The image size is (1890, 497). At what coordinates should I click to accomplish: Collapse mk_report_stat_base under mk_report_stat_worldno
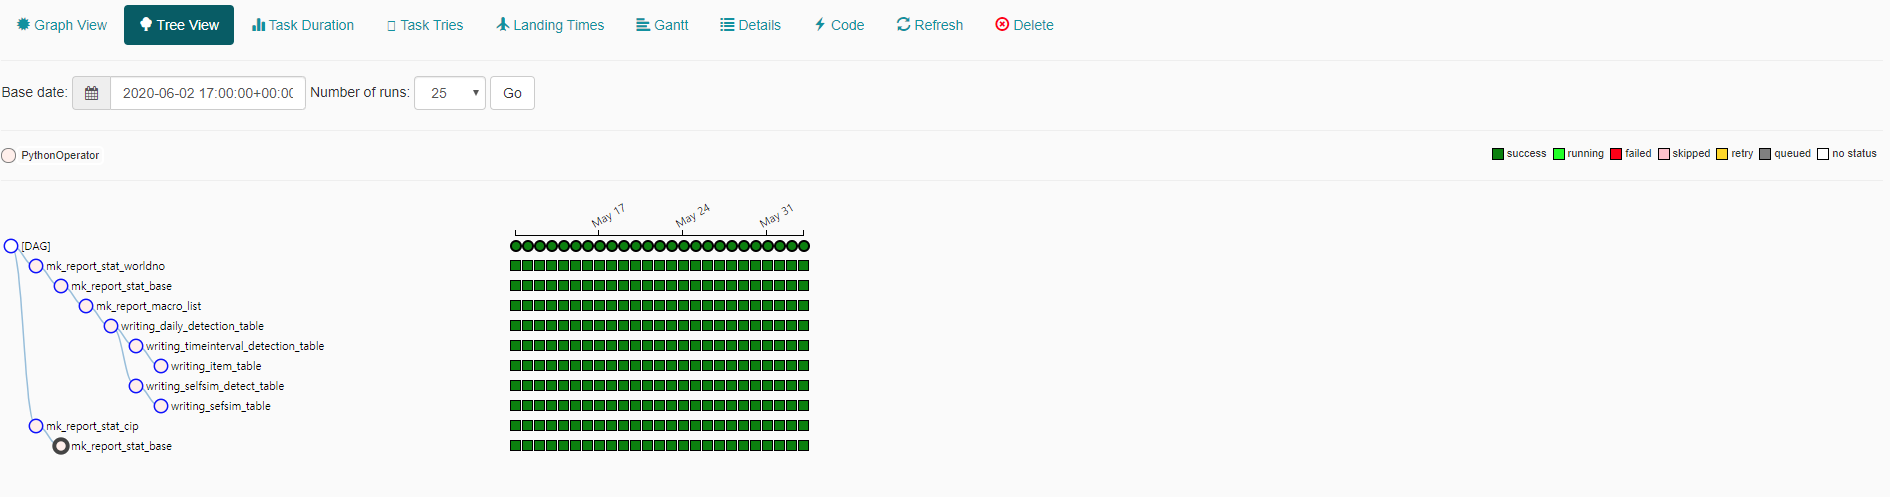pyautogui.click(x=61, y=286)
